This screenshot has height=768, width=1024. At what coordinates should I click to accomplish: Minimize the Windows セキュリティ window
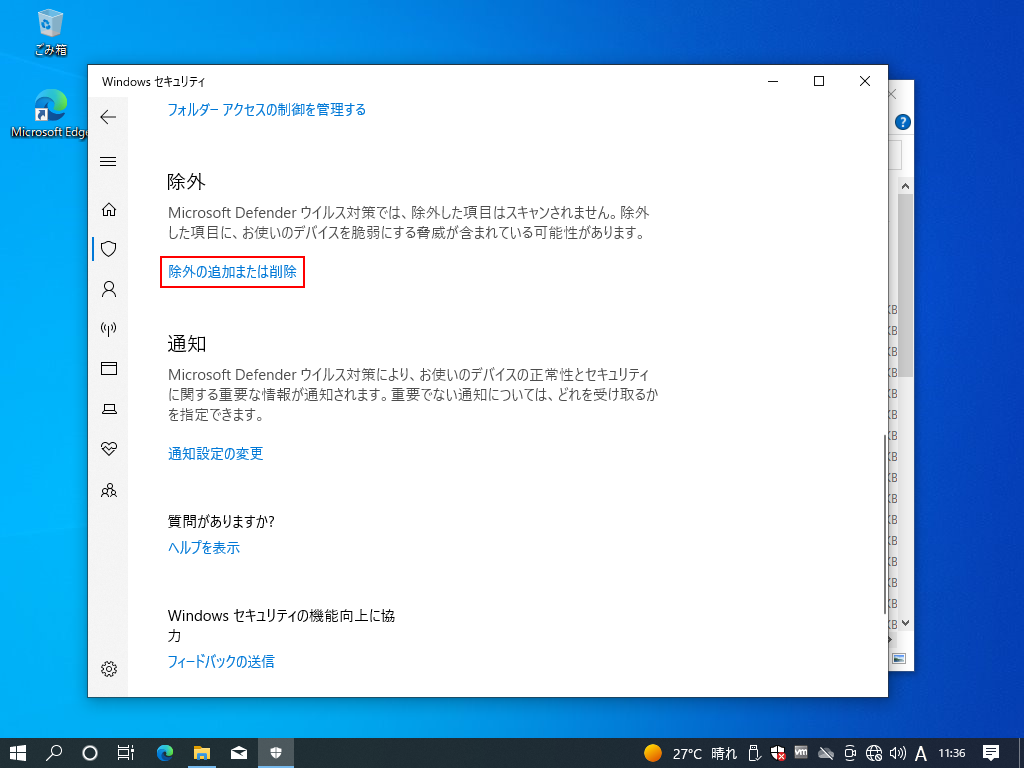(x=773, y=81)
